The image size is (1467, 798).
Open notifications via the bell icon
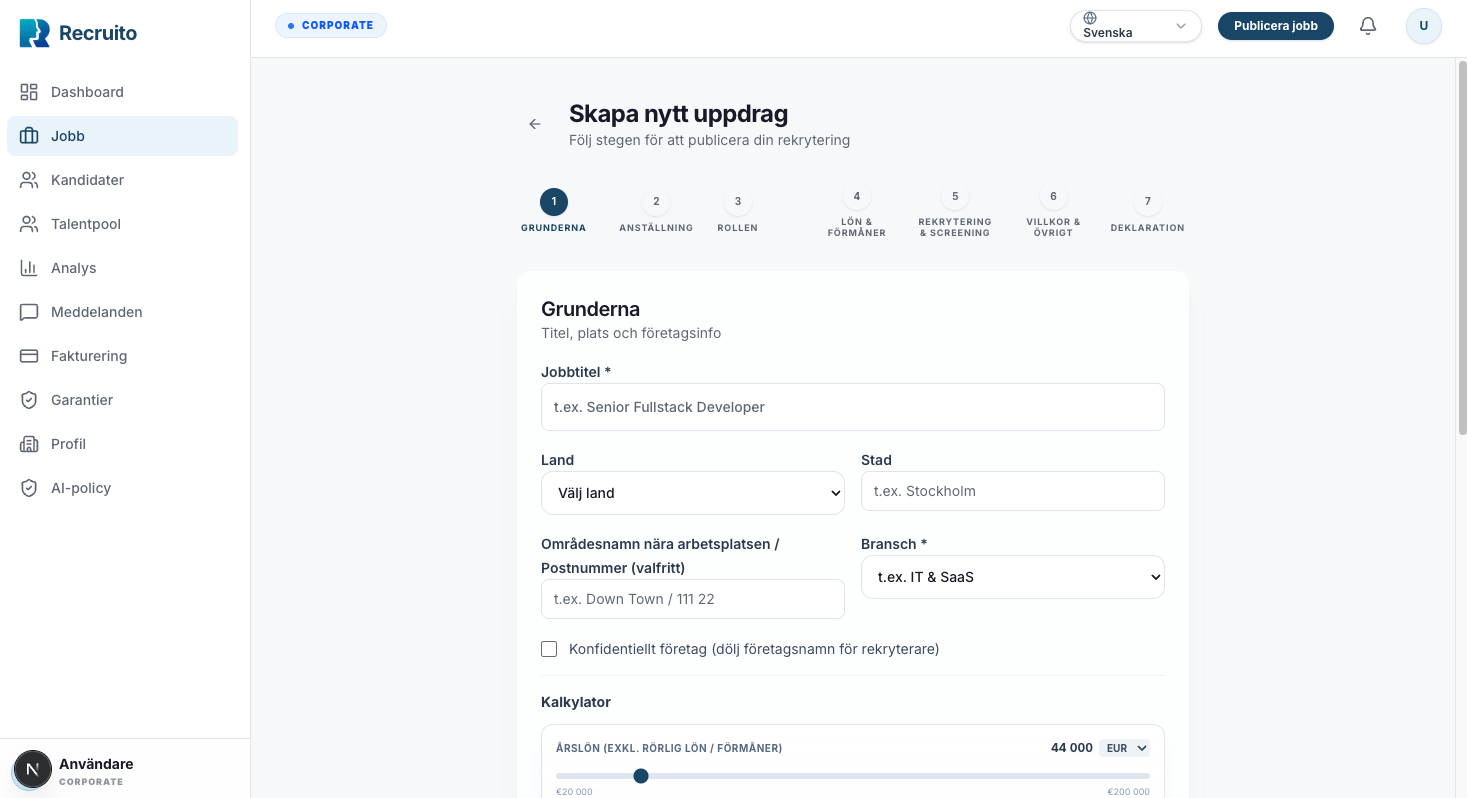click(x=1368, y=26)
